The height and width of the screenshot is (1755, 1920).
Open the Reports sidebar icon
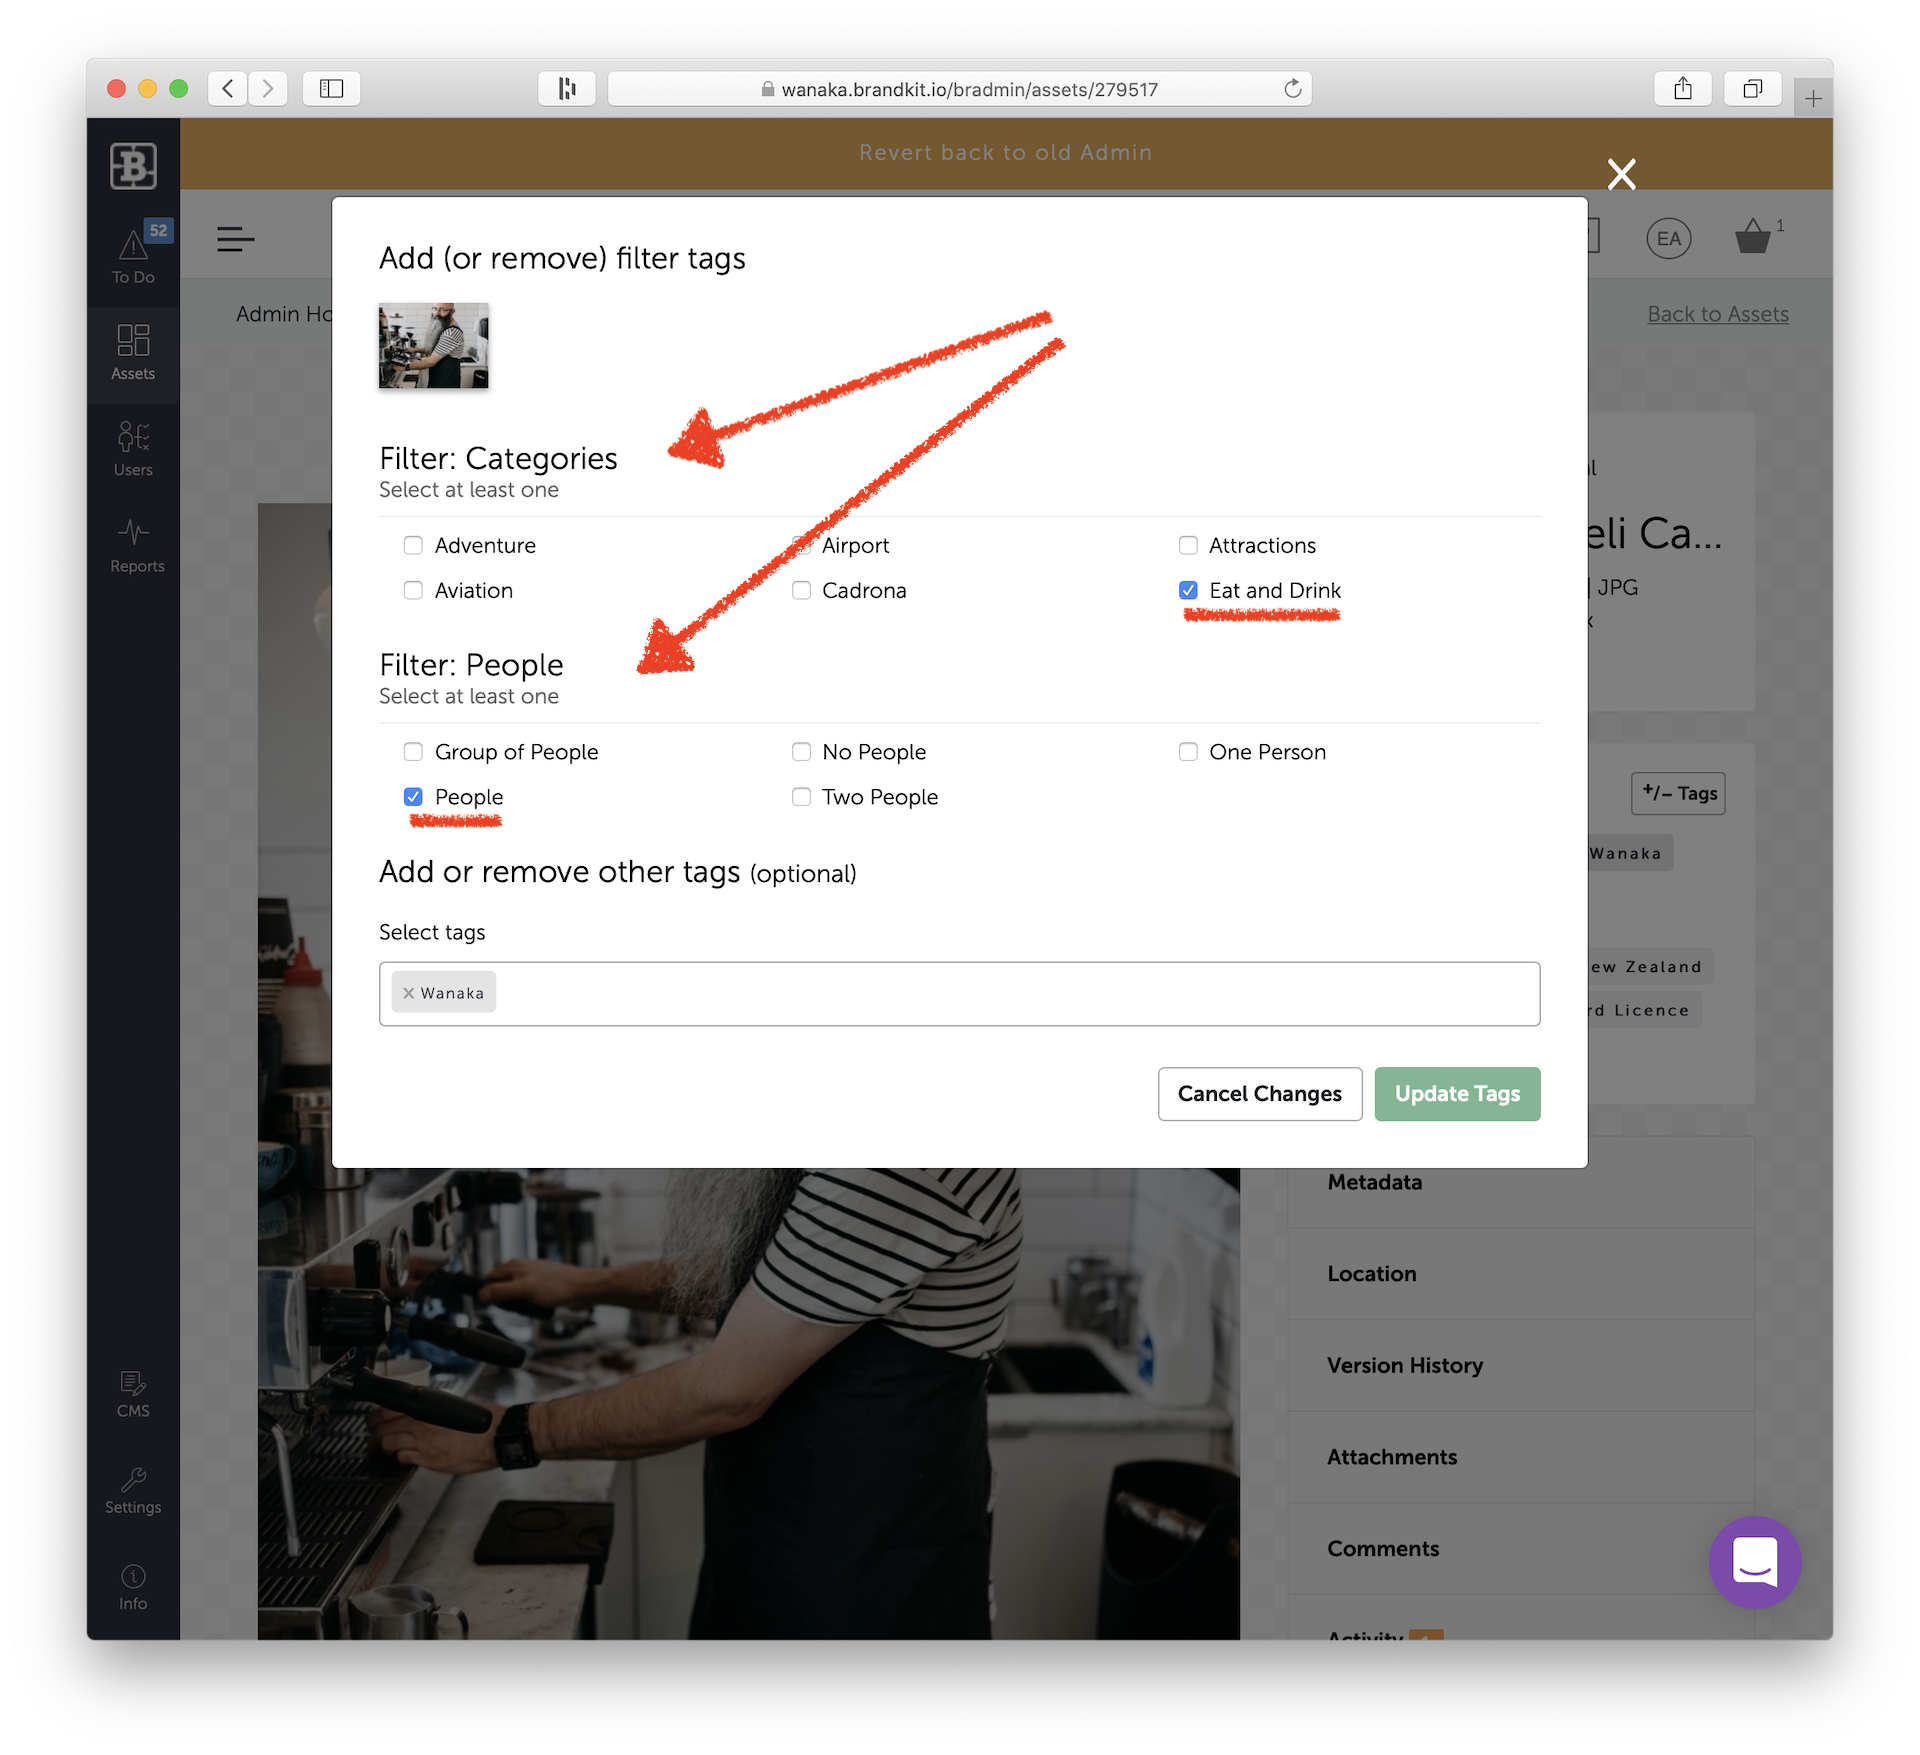136,545
